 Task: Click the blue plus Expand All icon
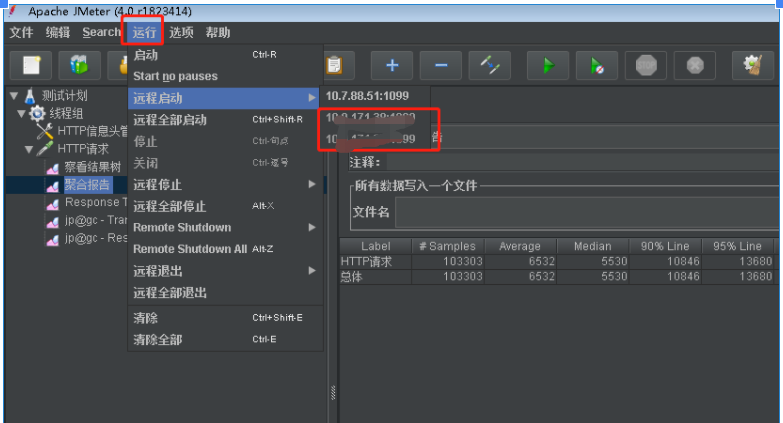[x=392, y=65]
